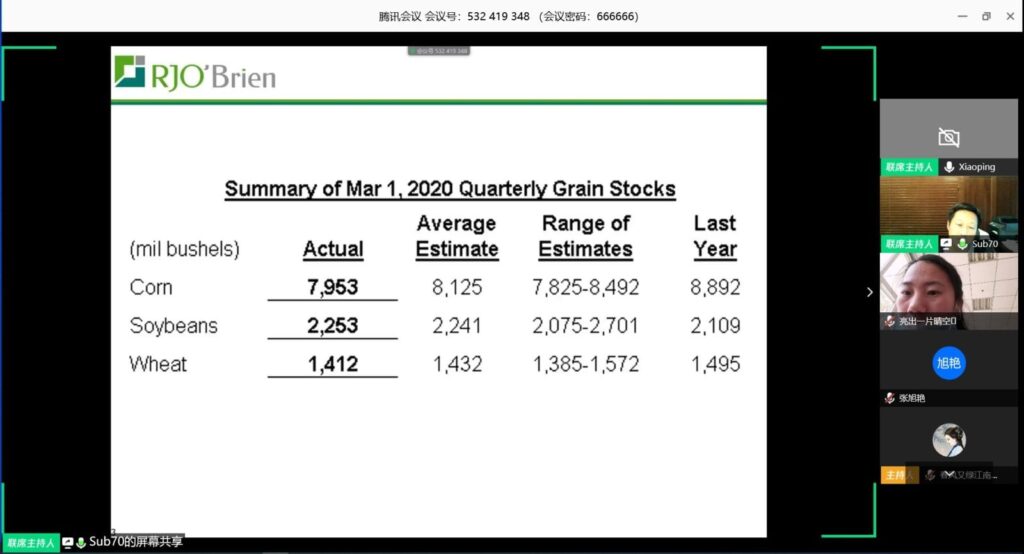Click the camera-off icon on Xiaoping's tile
1024x554 pixels.
click(x=948, y=137)
